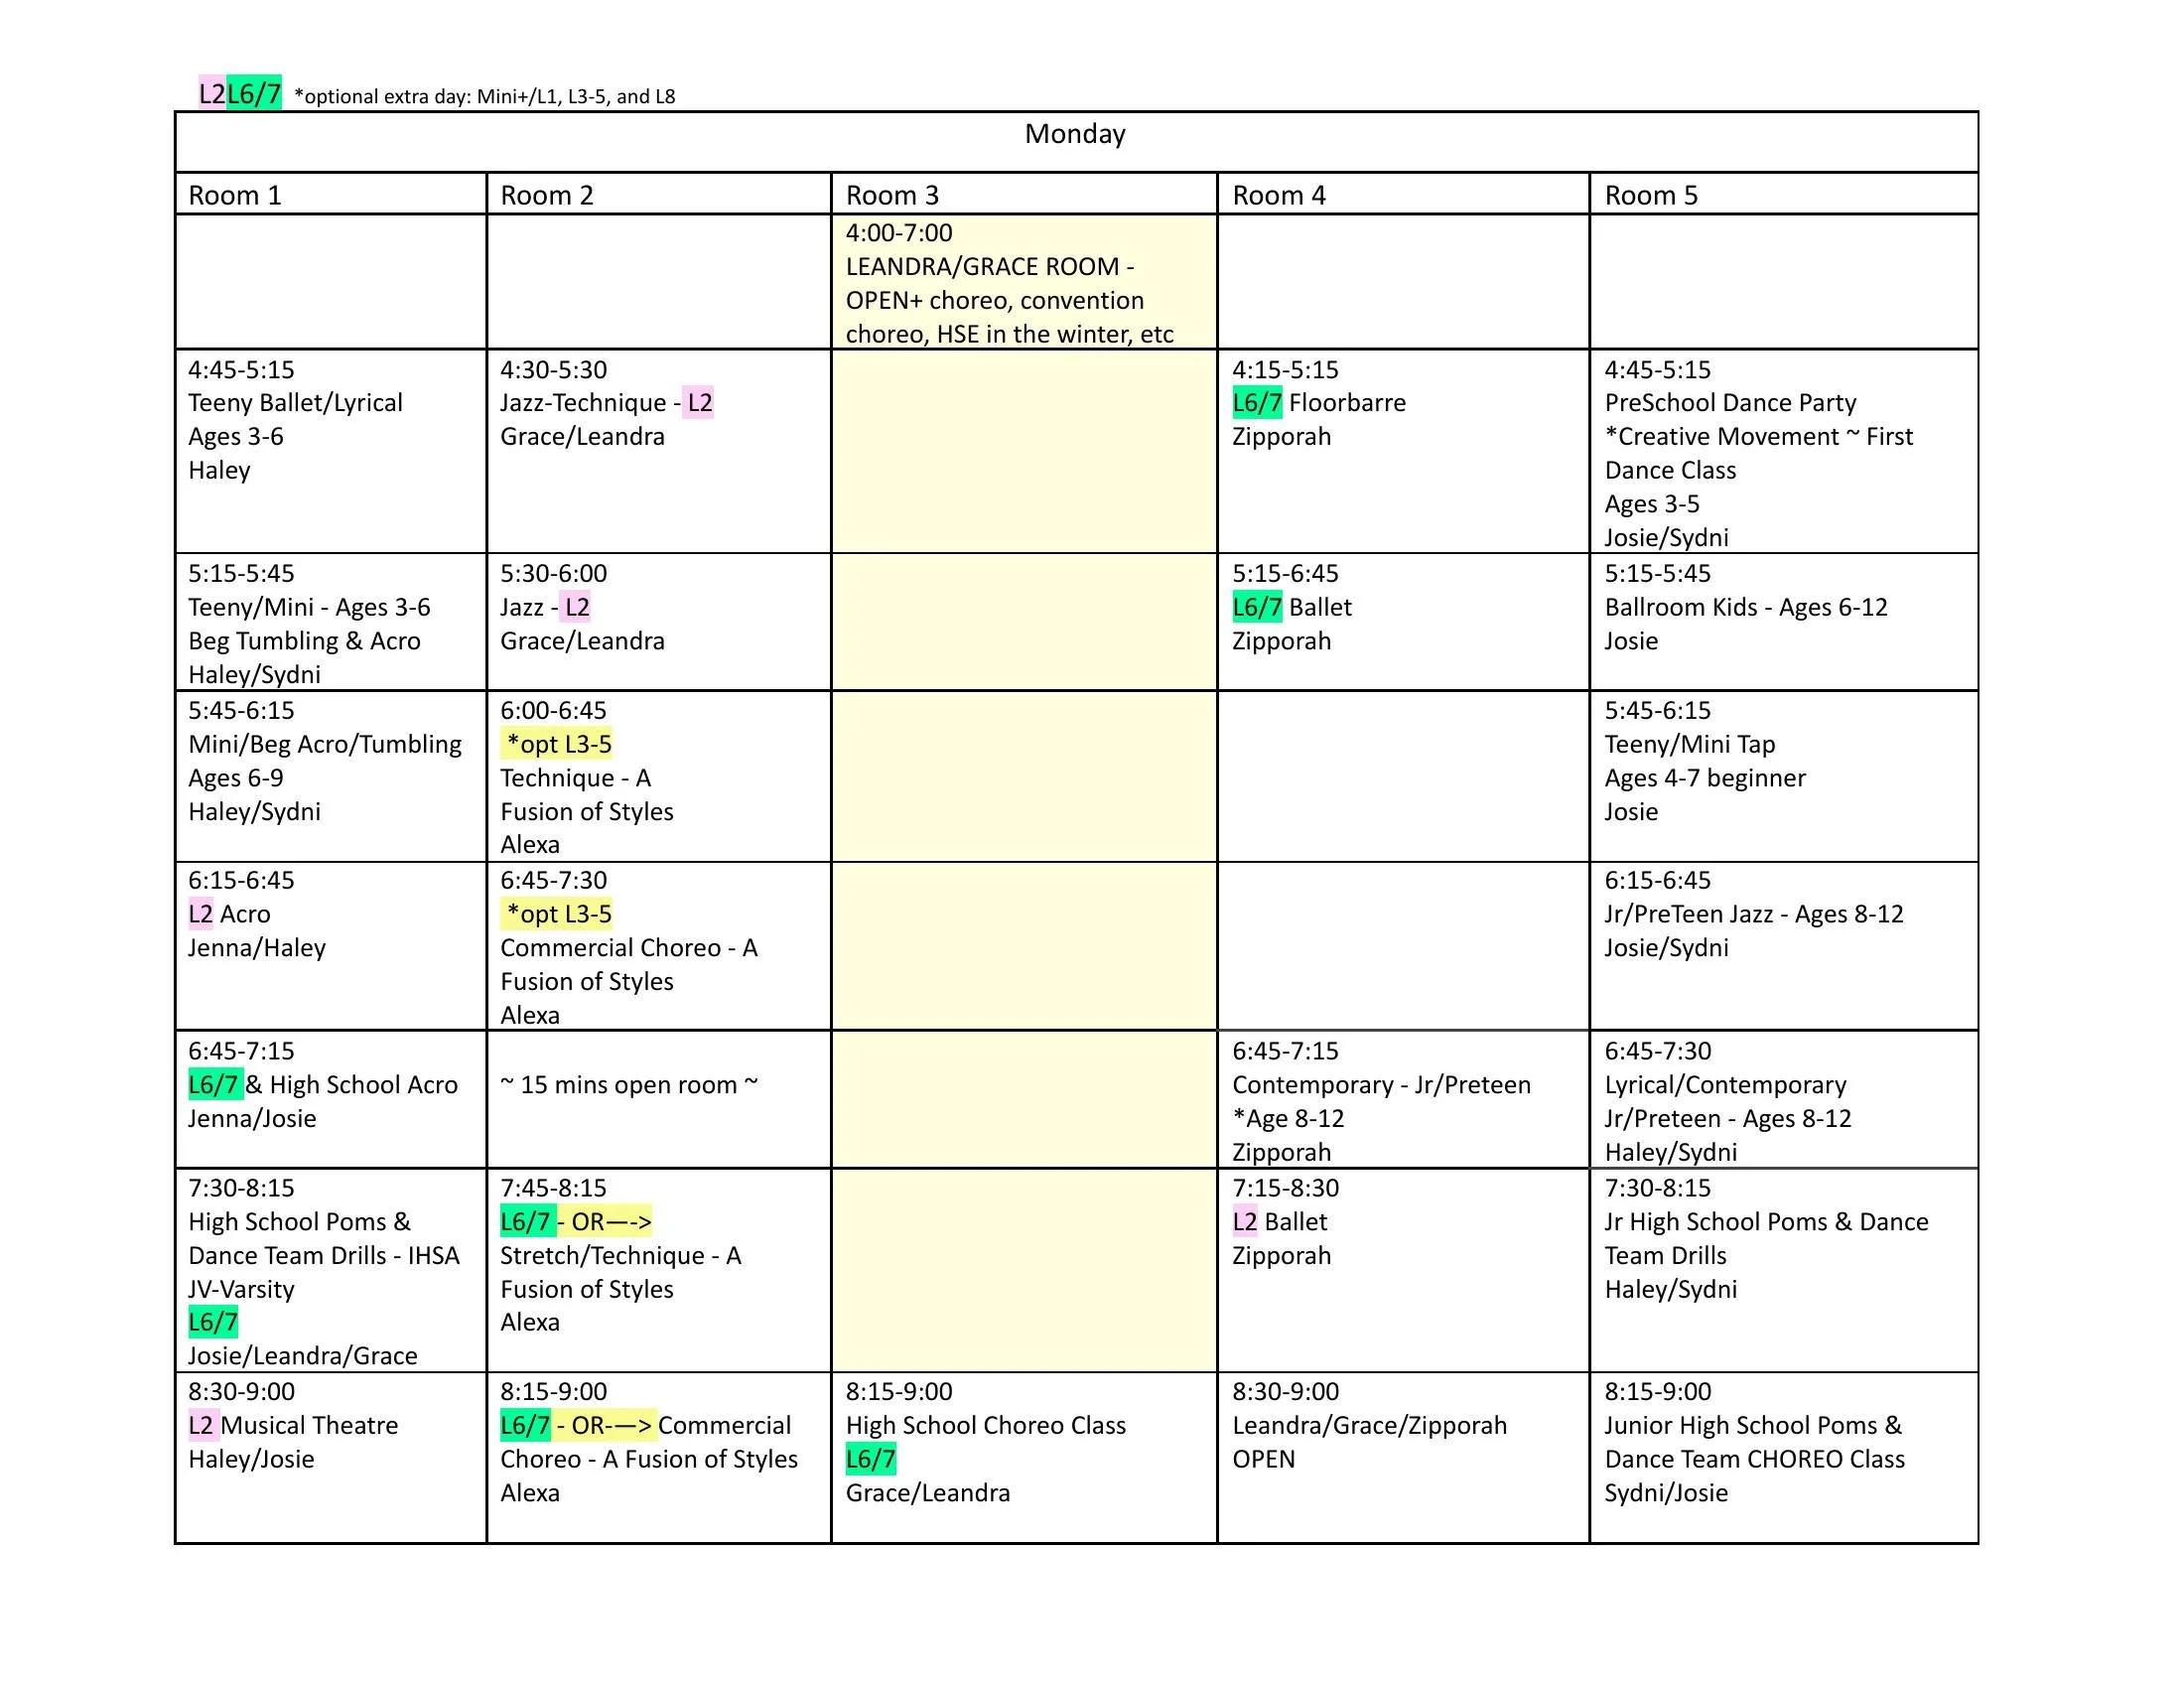This screenshot has width=2184, height=1688.
Task: Click the High School Choreo Class cell
Action: pyautogui.click(x=985, y=1425)
